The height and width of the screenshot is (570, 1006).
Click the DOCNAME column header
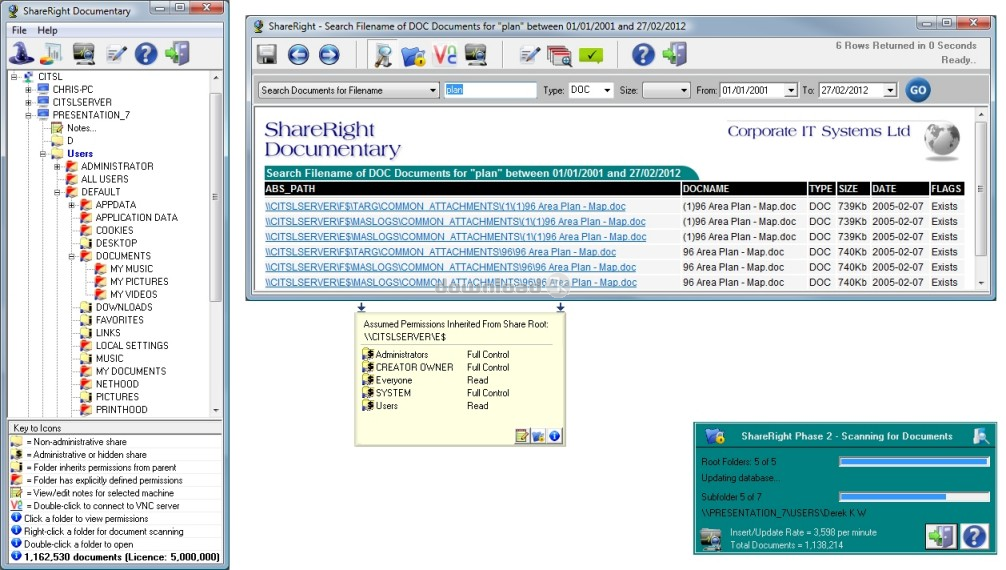744,189
